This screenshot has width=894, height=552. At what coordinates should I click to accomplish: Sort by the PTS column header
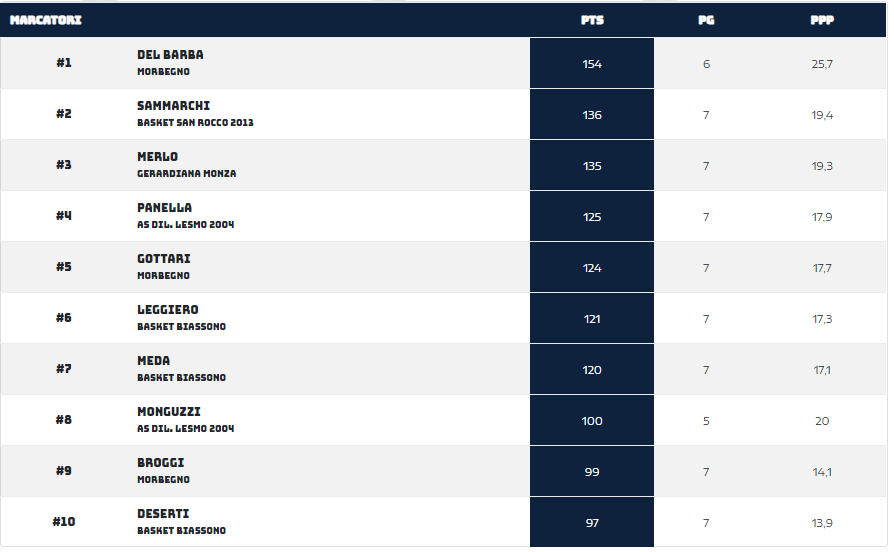(x=592, y=20)
